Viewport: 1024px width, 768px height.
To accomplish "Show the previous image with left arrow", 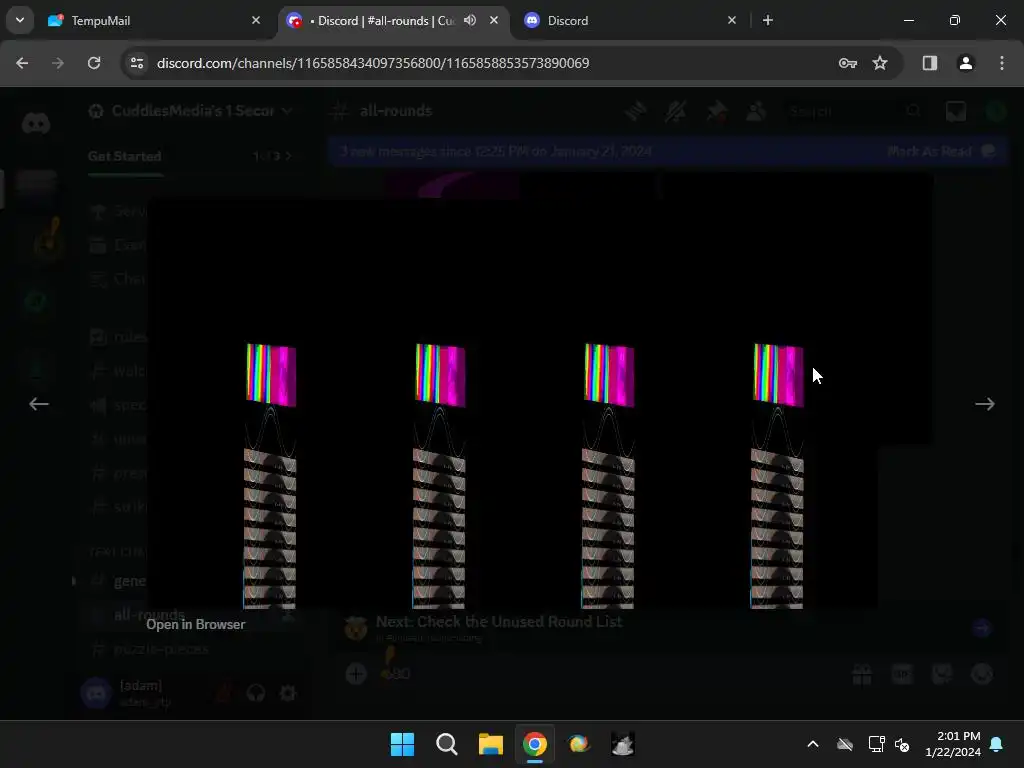I will pyautogui.click(x=39, y=404).
